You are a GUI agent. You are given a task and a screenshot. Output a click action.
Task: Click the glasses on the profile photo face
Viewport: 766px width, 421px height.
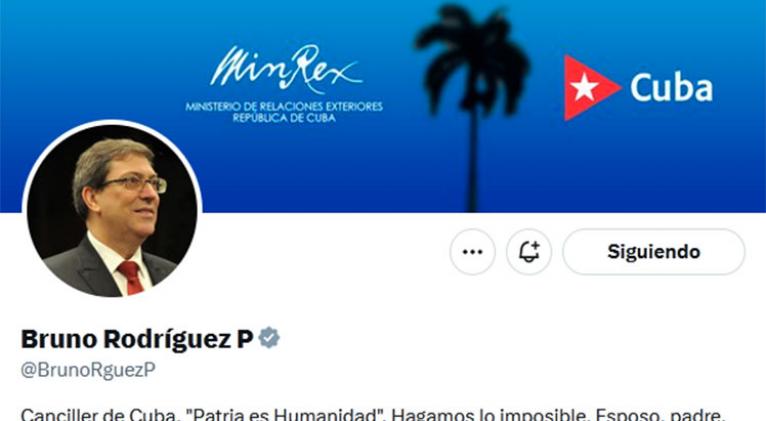pos(134,184)
